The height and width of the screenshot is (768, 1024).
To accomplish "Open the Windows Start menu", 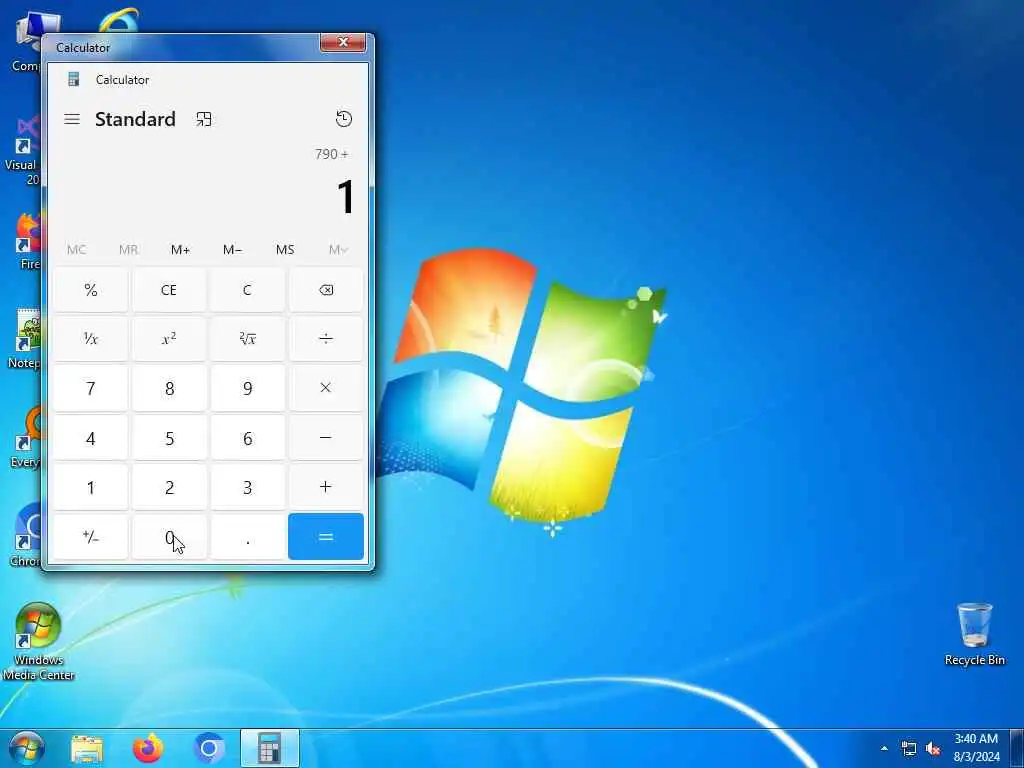I will 26,748.
